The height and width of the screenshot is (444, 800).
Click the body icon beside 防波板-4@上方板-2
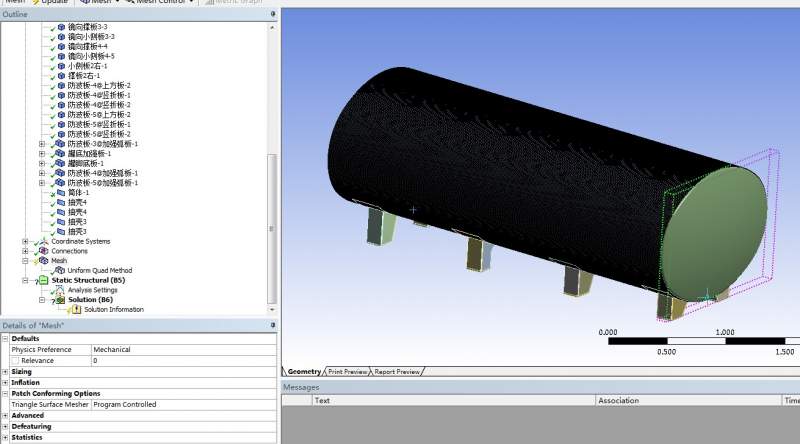61,85
